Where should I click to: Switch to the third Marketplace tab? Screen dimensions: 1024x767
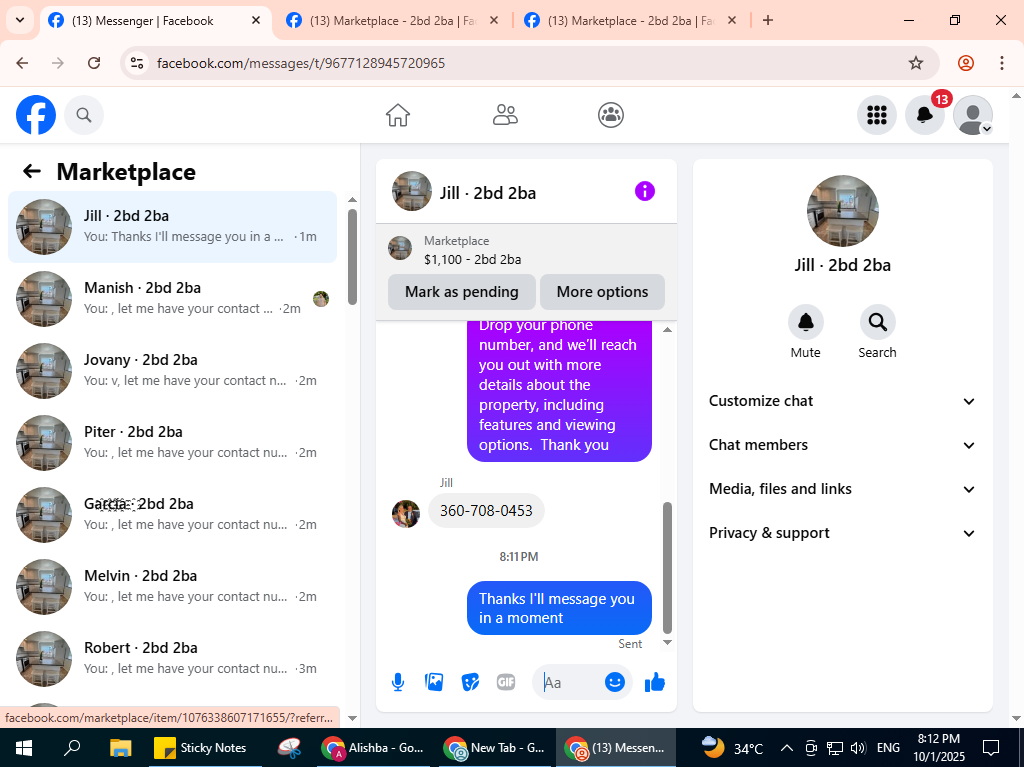631,21
